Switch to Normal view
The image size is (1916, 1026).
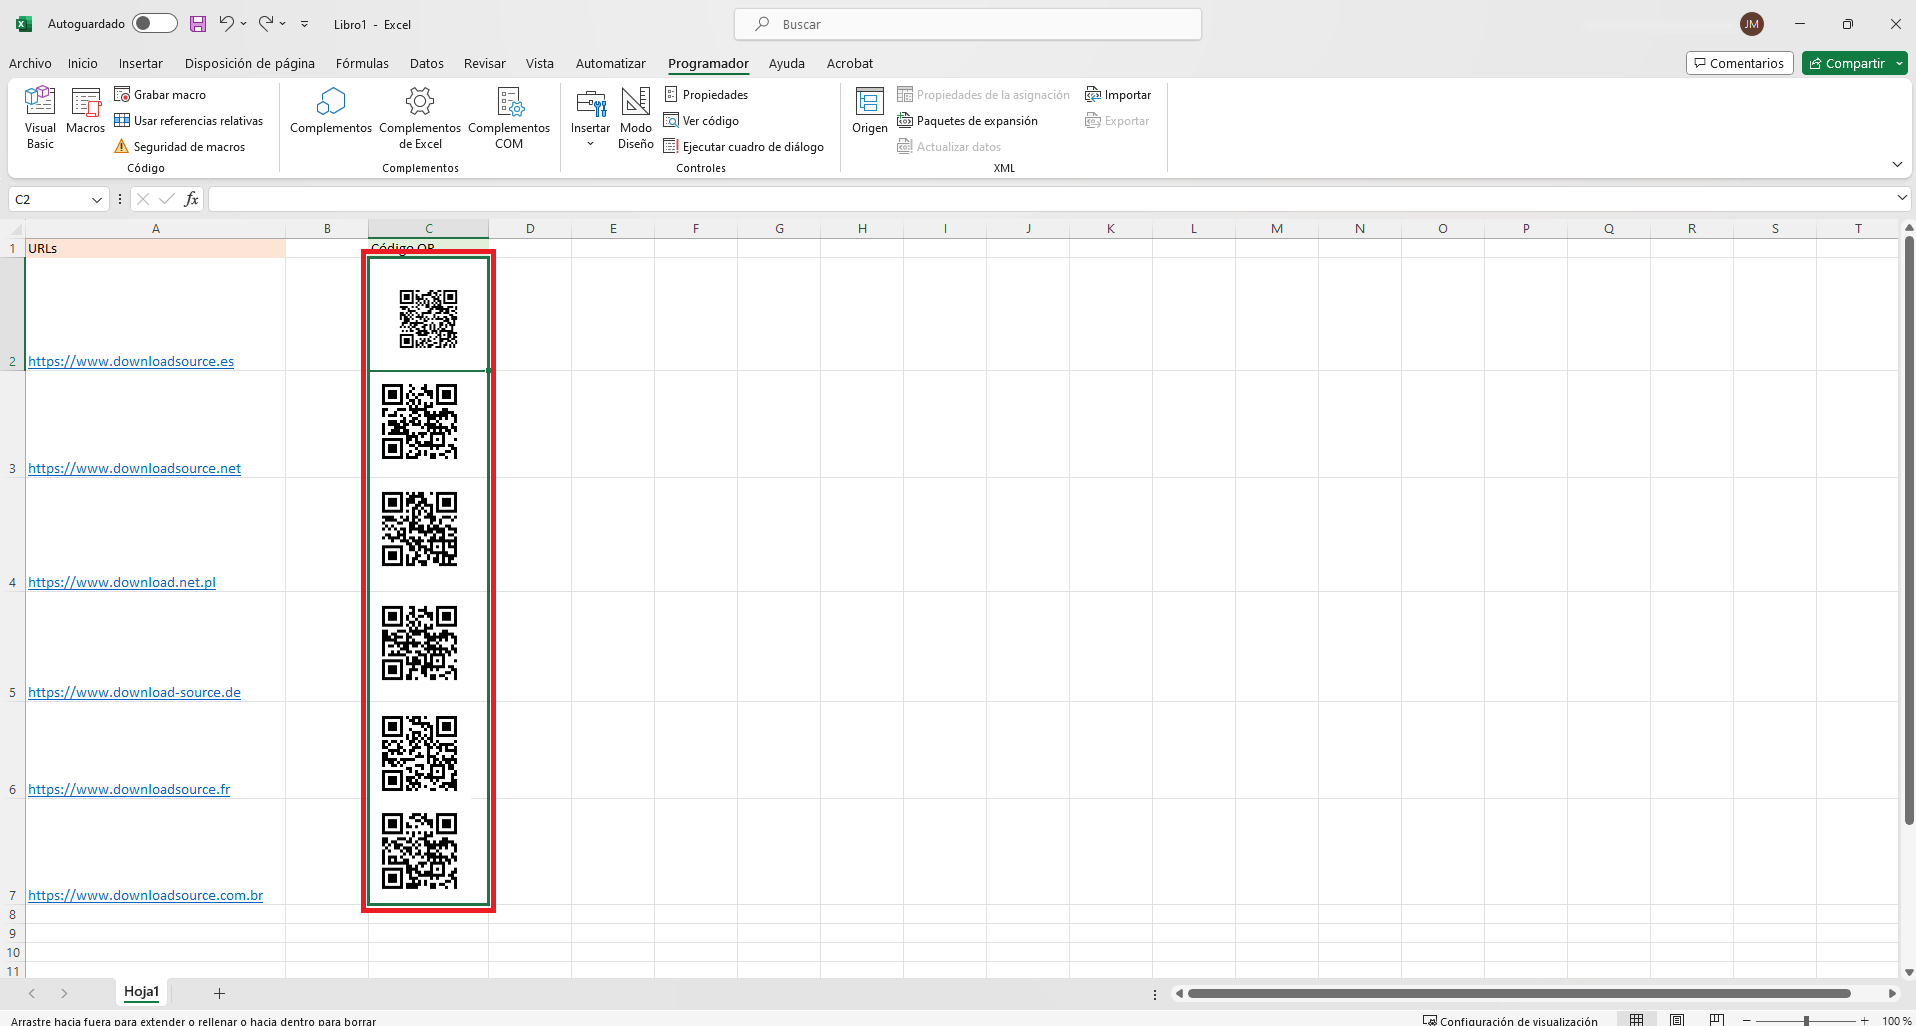tap(1636, 1020)
